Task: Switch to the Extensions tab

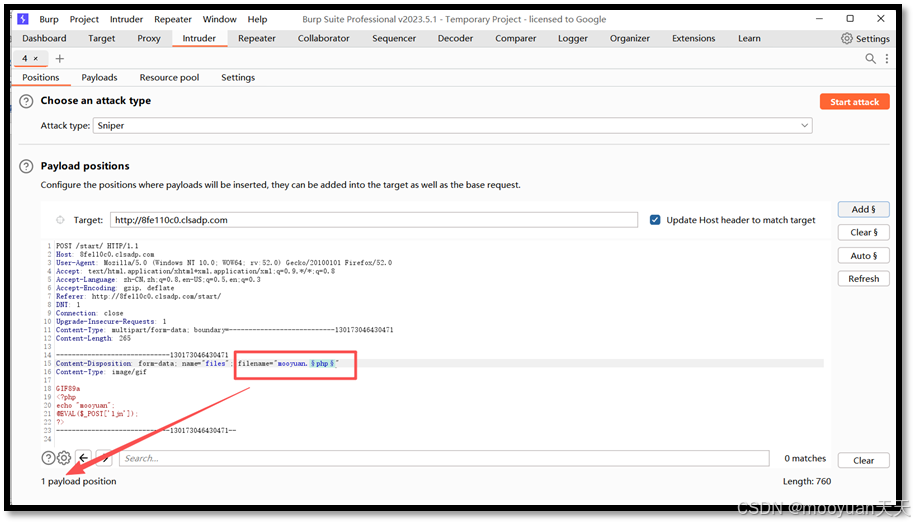Action: pyautogui.click(x=693, y=39)
